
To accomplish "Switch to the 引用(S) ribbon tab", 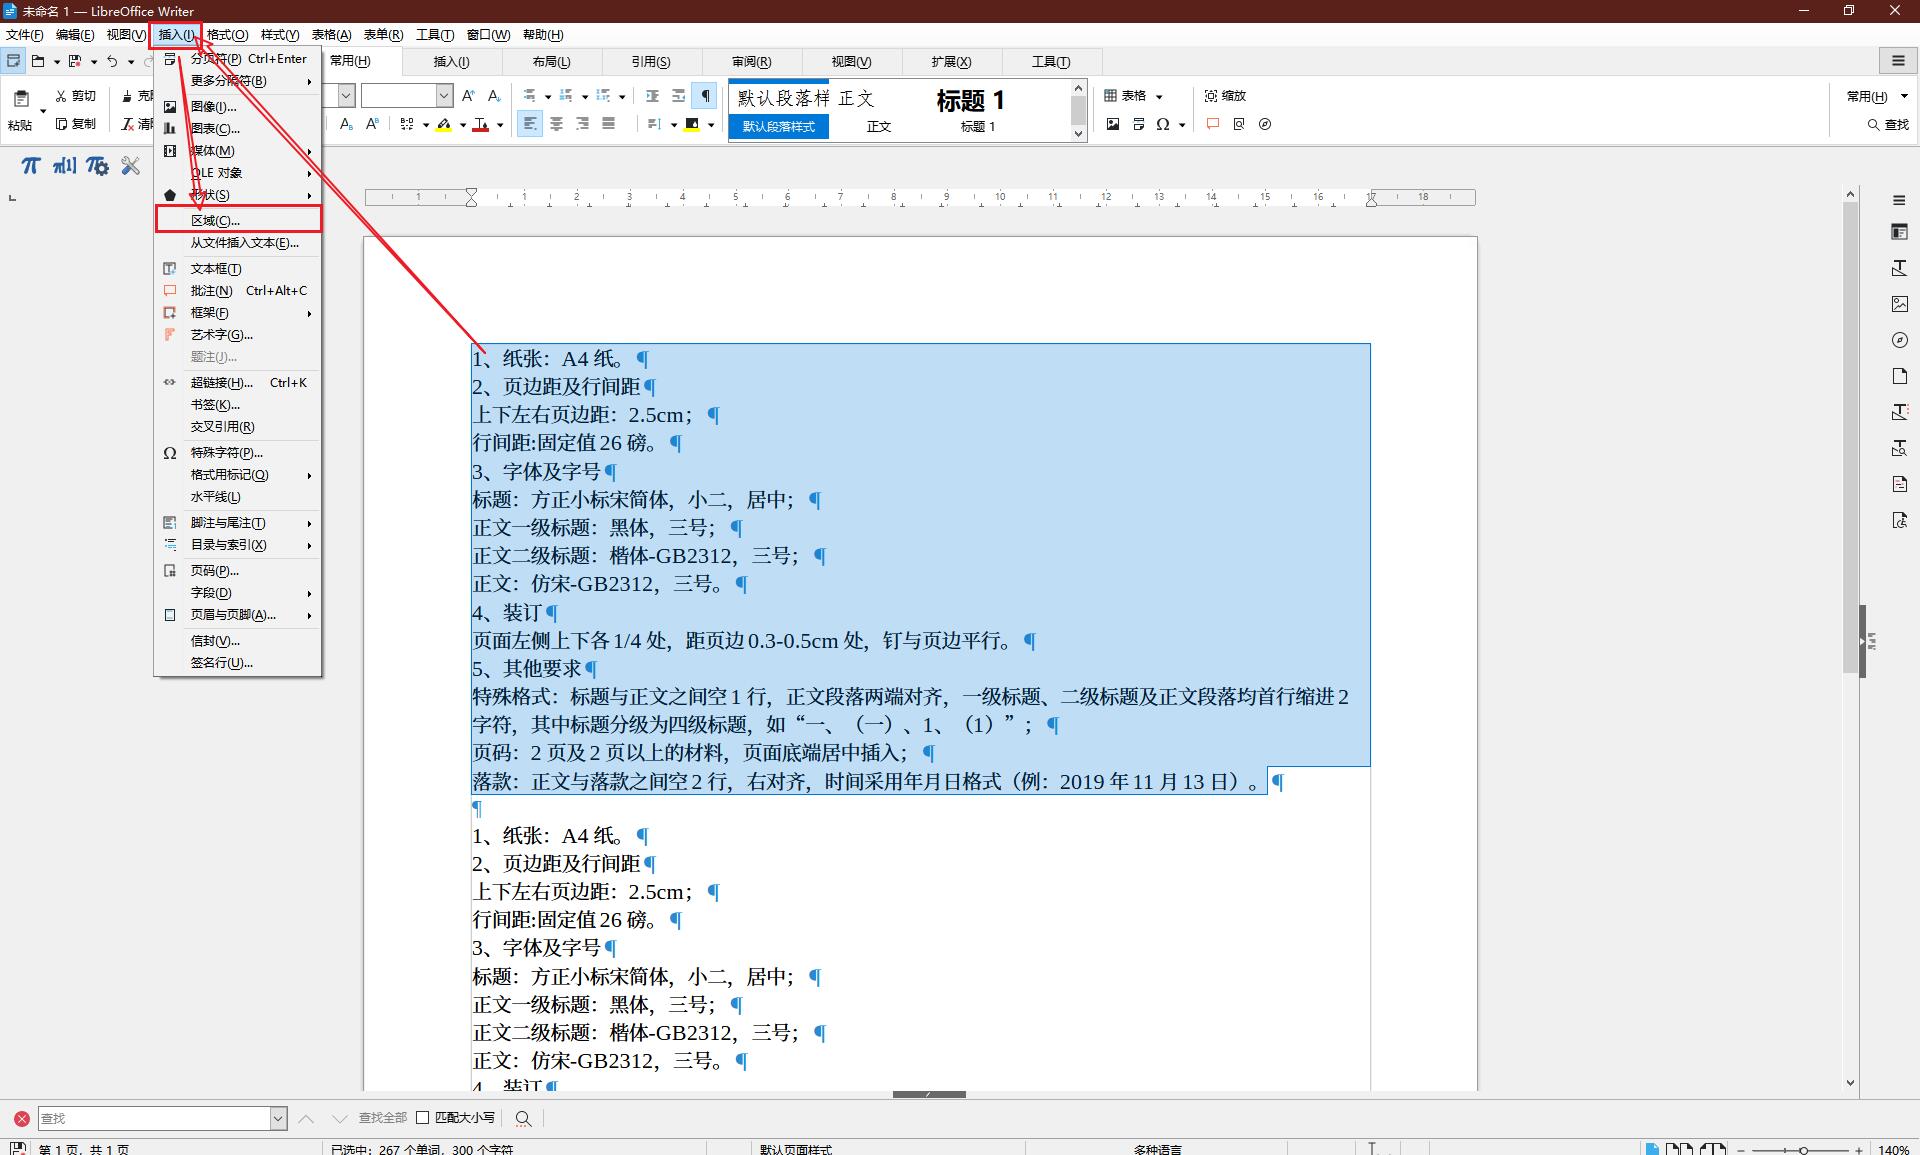I will coord(650,62).
